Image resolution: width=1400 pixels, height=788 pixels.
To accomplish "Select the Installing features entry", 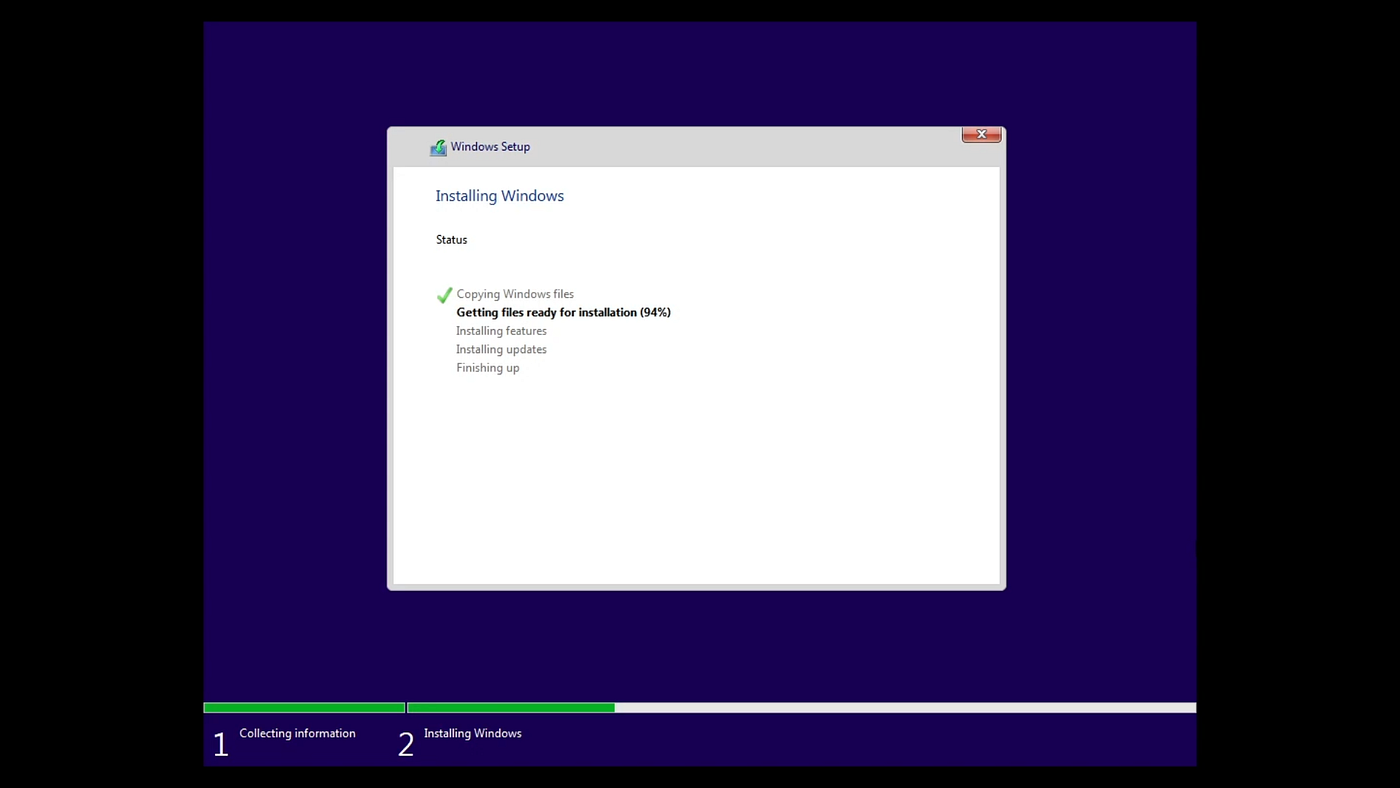I will (x=501, y=330).
